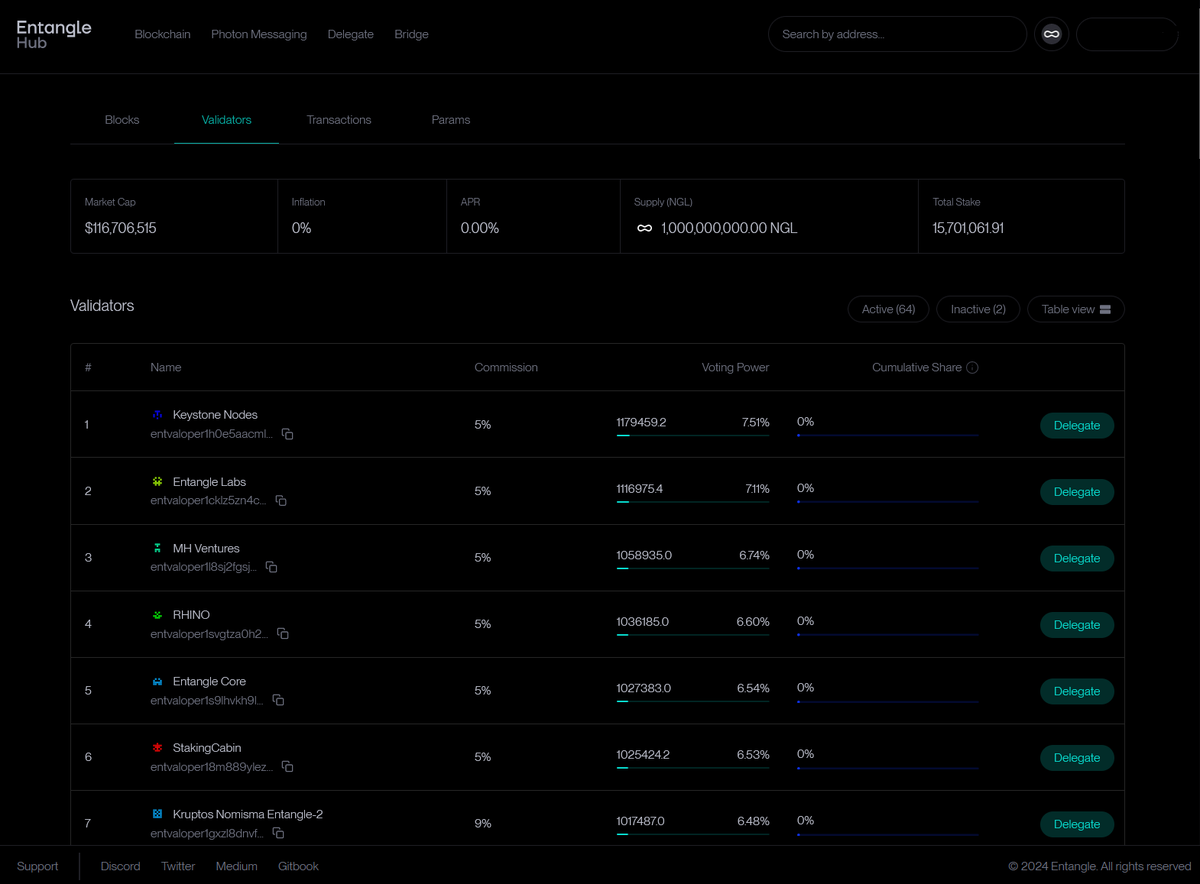Open the Twitter footer link

point(178,866)
